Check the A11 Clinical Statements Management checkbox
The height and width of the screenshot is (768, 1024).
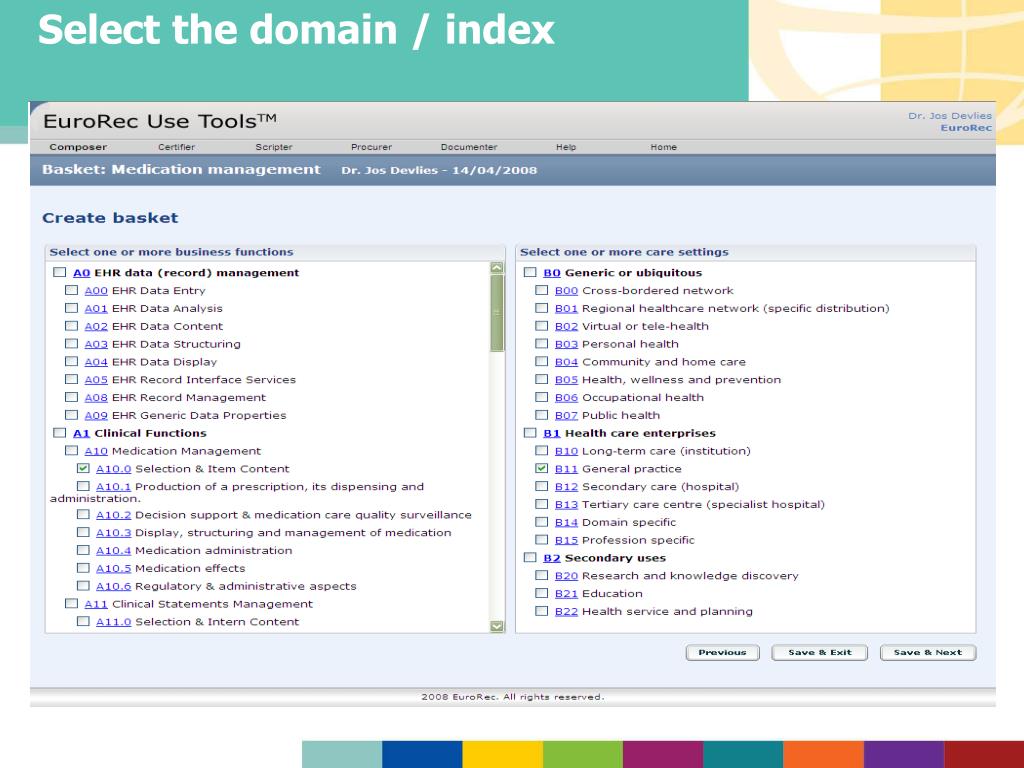[x=71, y=603]
